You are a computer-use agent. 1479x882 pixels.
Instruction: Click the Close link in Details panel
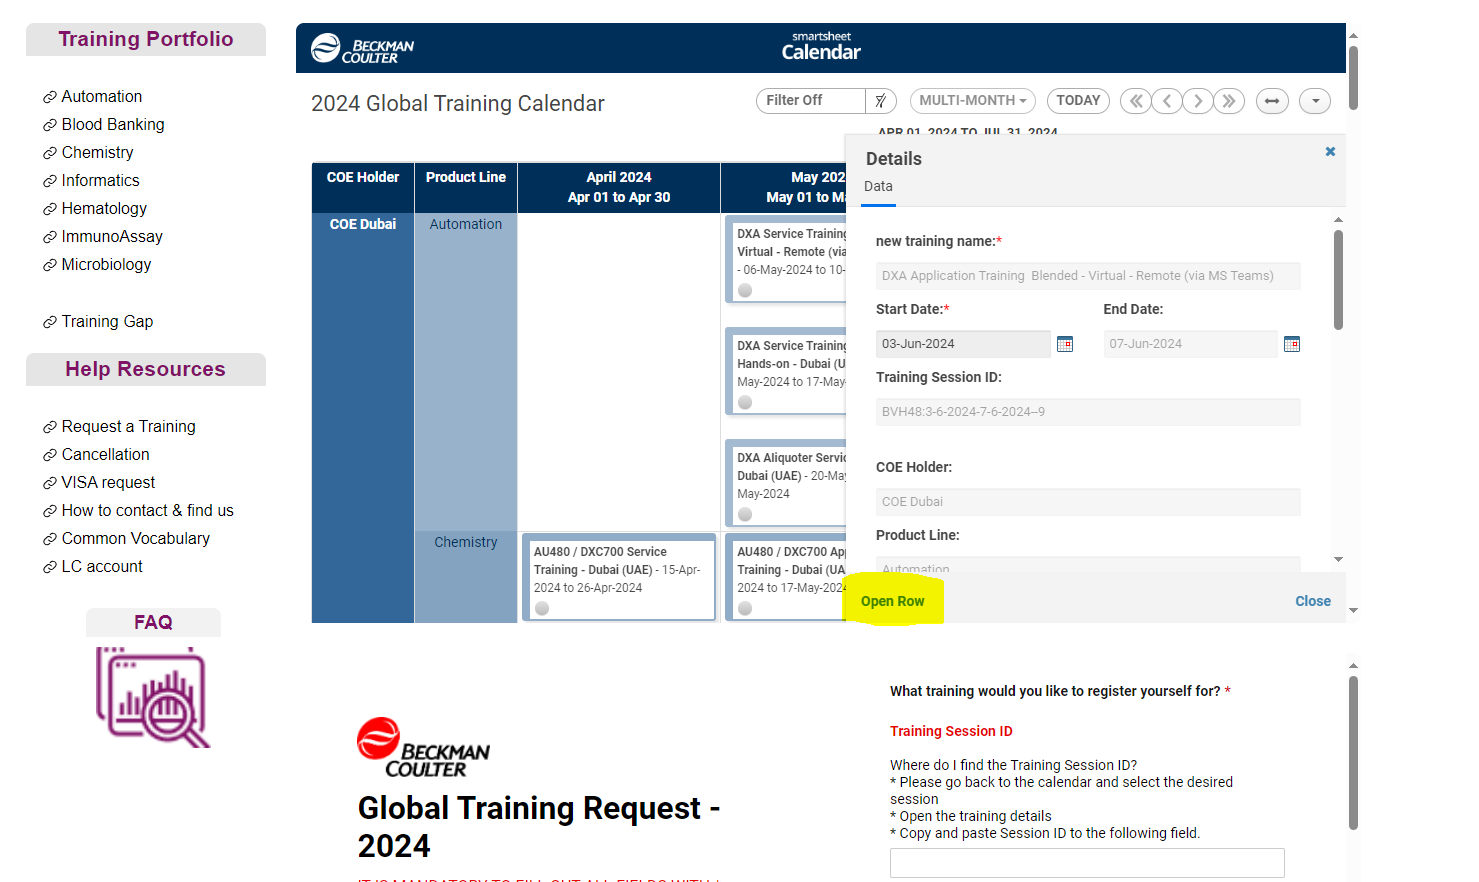[x=1313, y=601]
